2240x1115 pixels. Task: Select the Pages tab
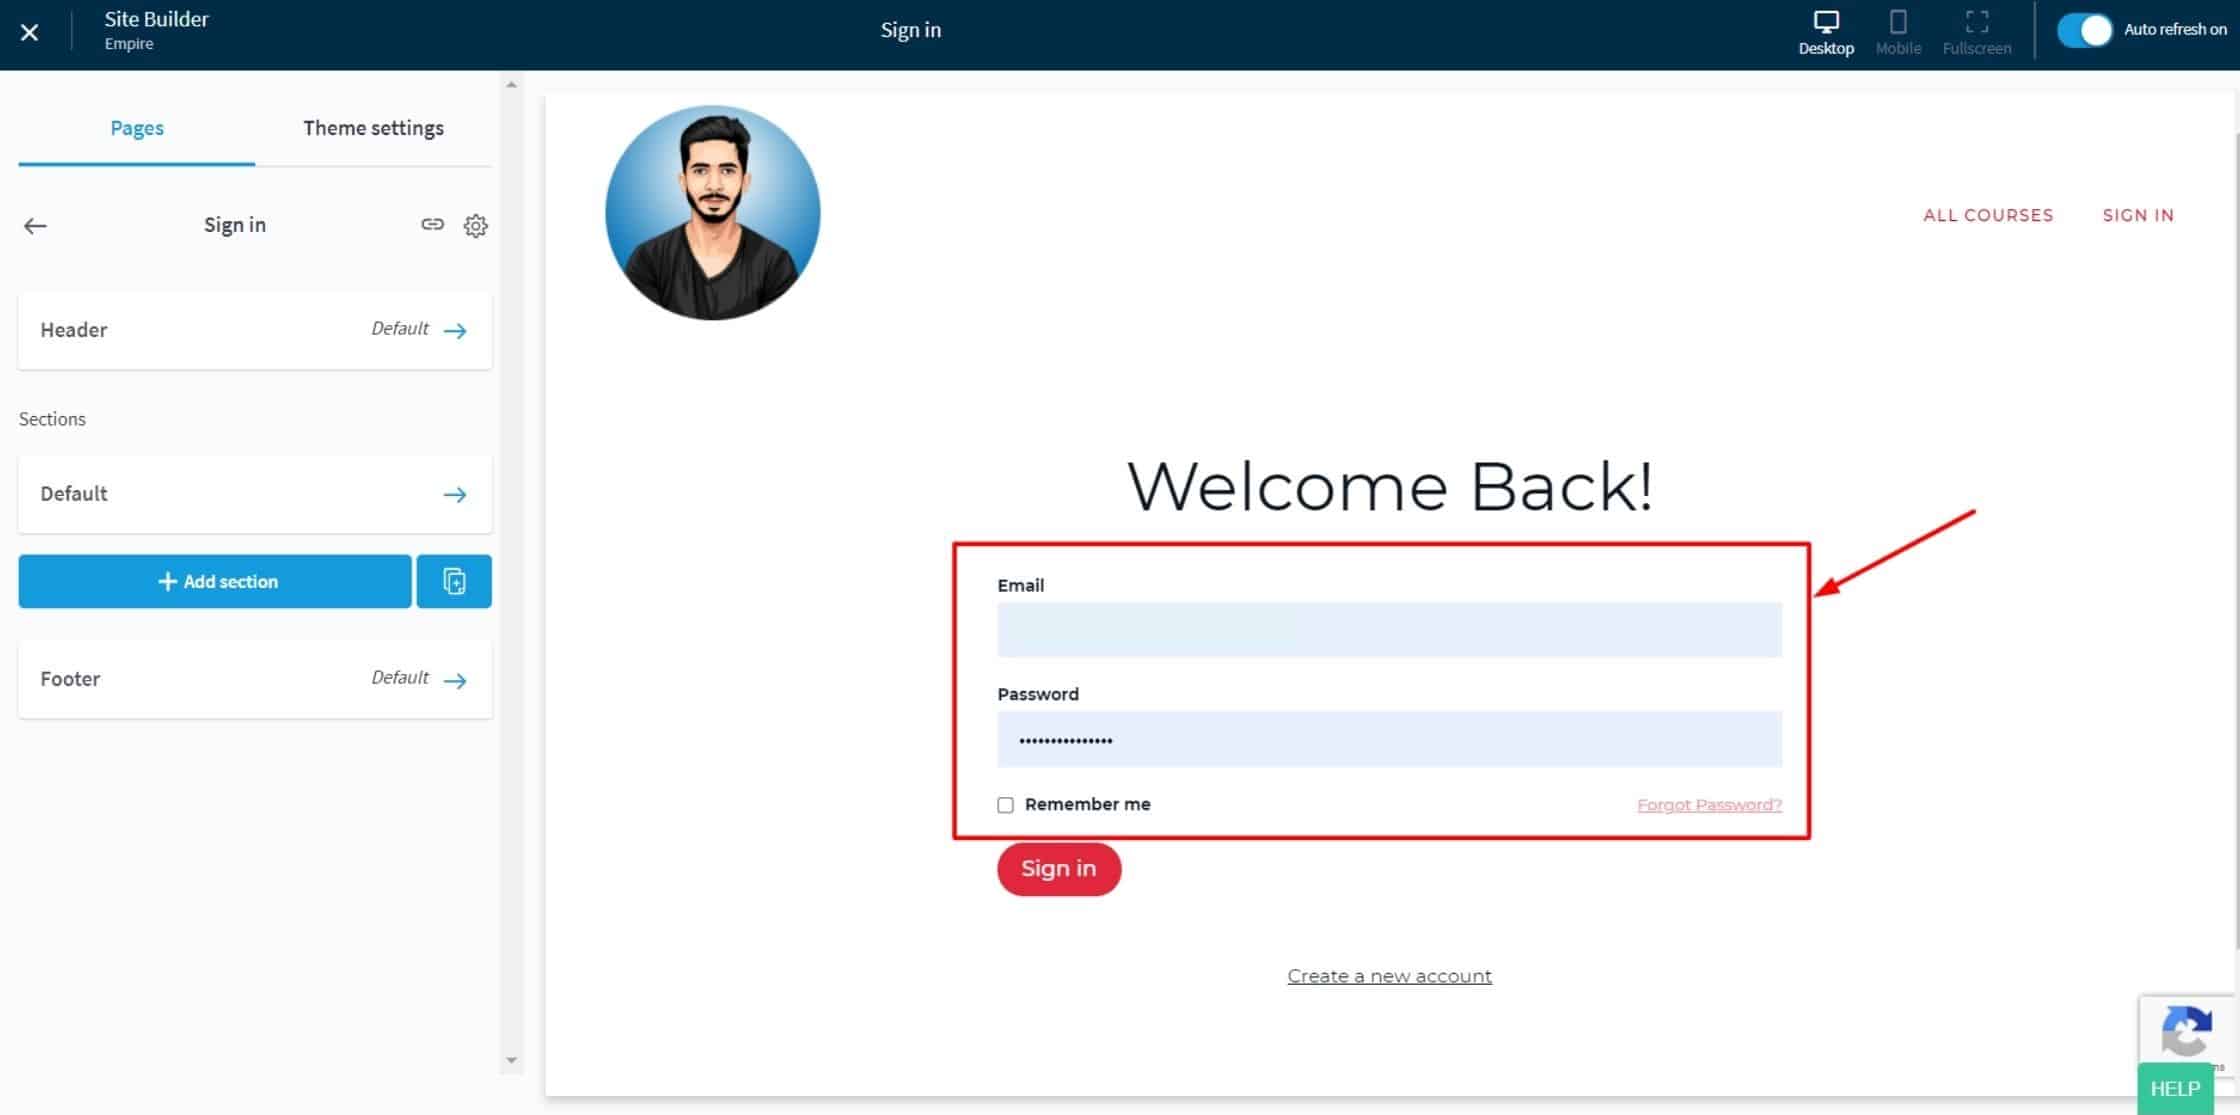137,128
